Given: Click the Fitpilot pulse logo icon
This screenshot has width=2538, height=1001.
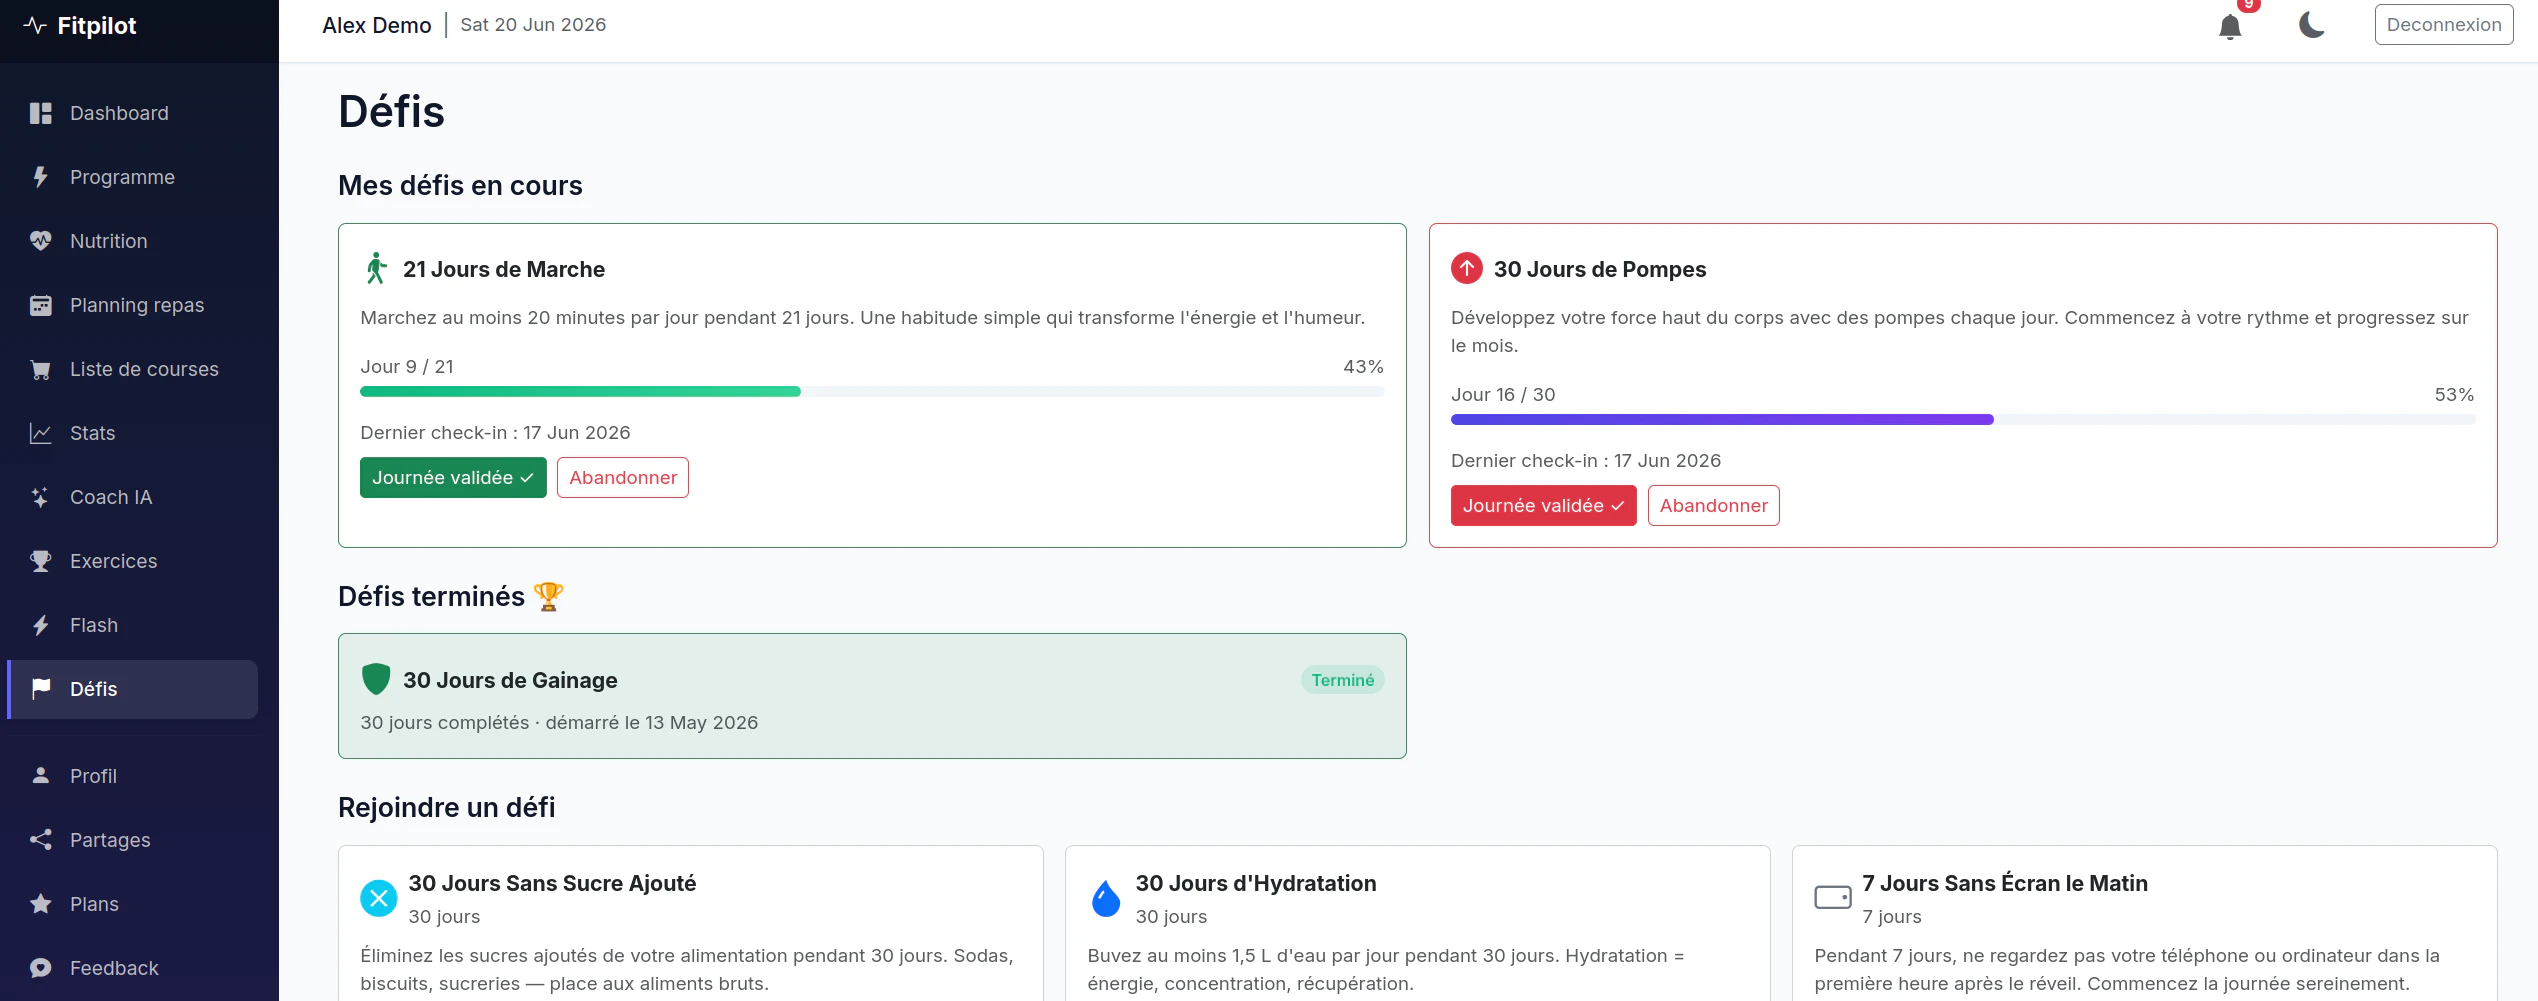Looking at the screenshot, I should (35, 26).
